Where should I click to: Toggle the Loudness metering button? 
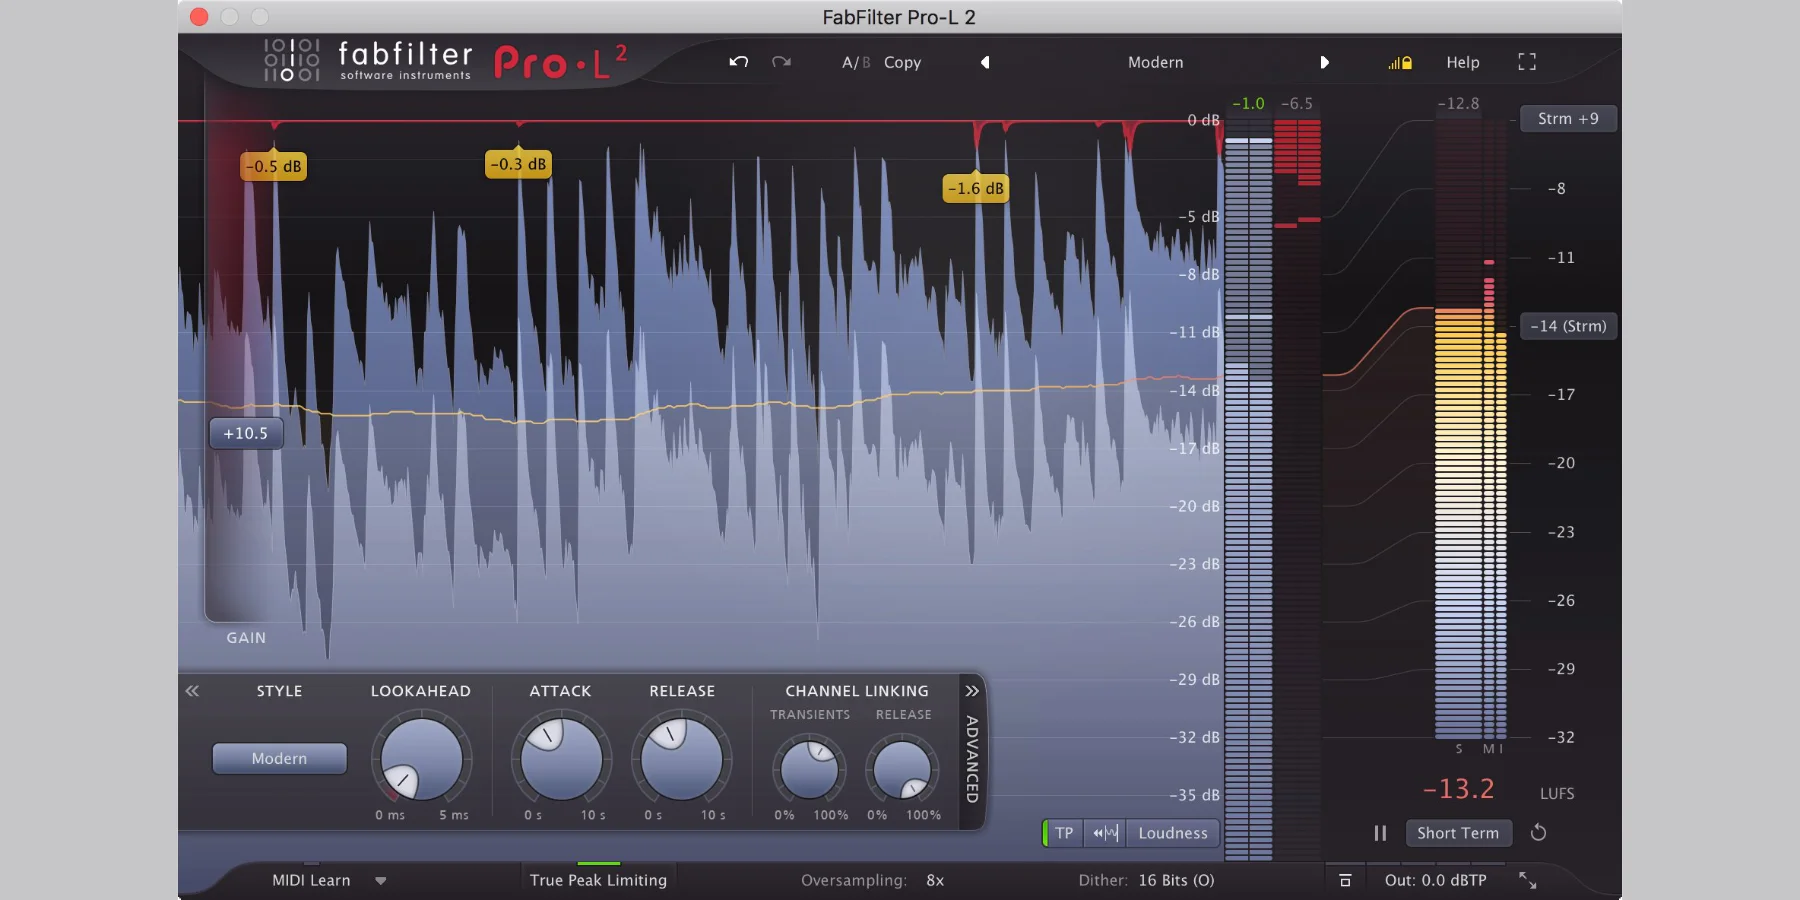click(1172, 833)
